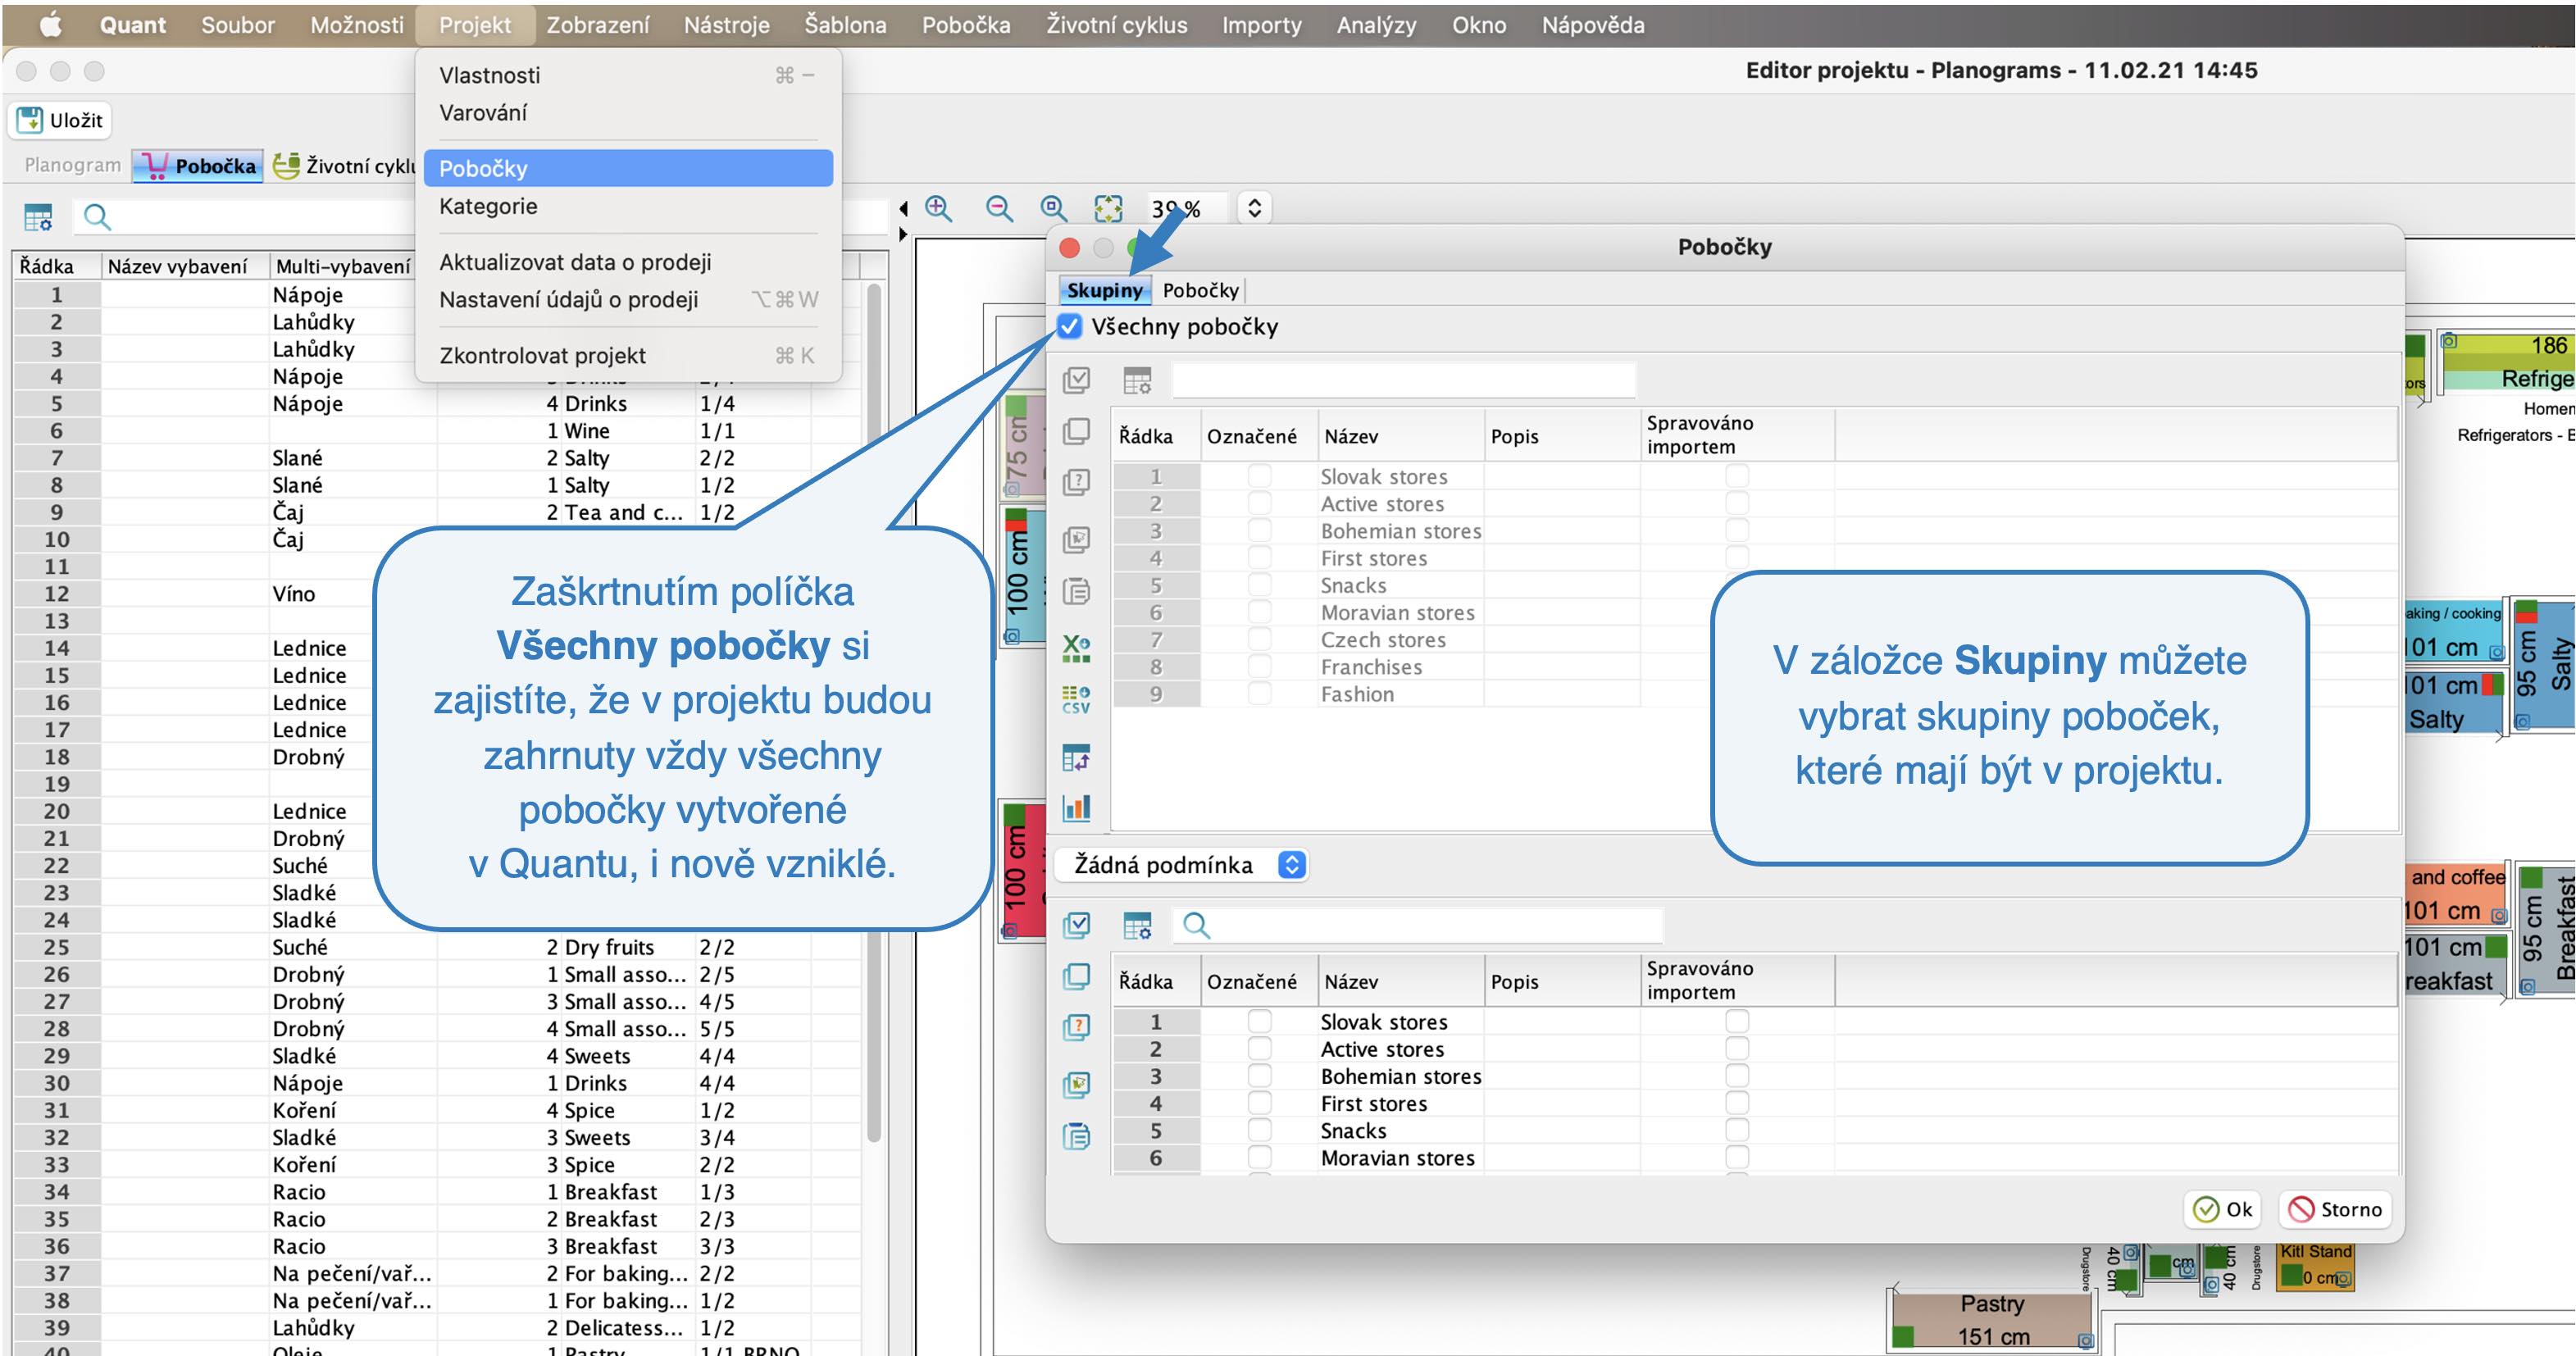Click the deselect all icon in lower sidebar

1076,976
